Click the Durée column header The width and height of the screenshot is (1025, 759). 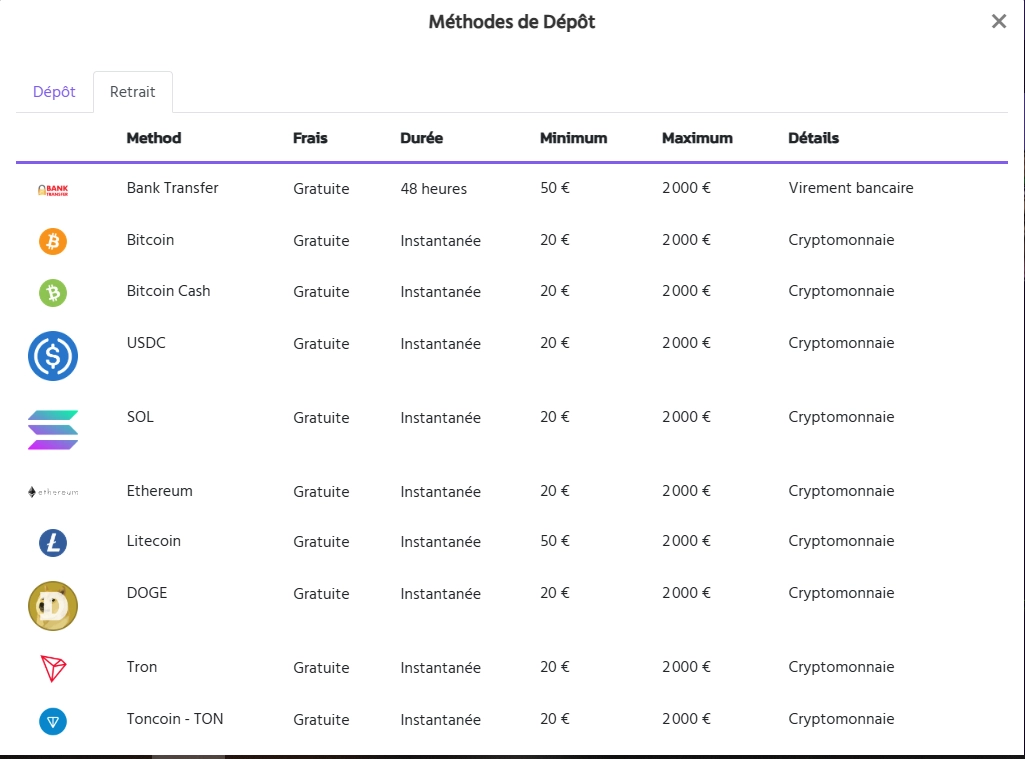coord(421,138)
